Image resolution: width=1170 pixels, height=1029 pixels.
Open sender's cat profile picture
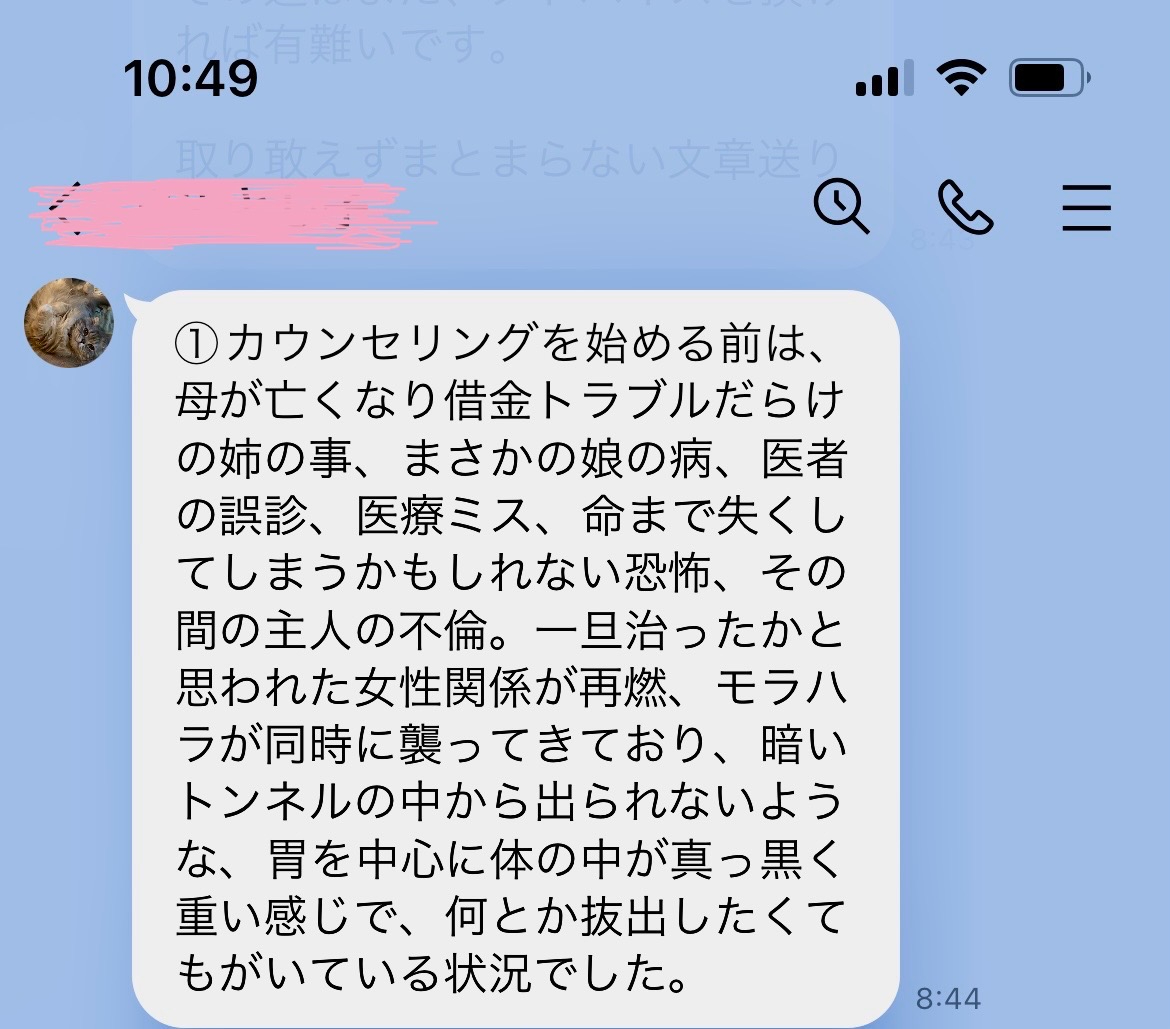[x=69, y=322]
